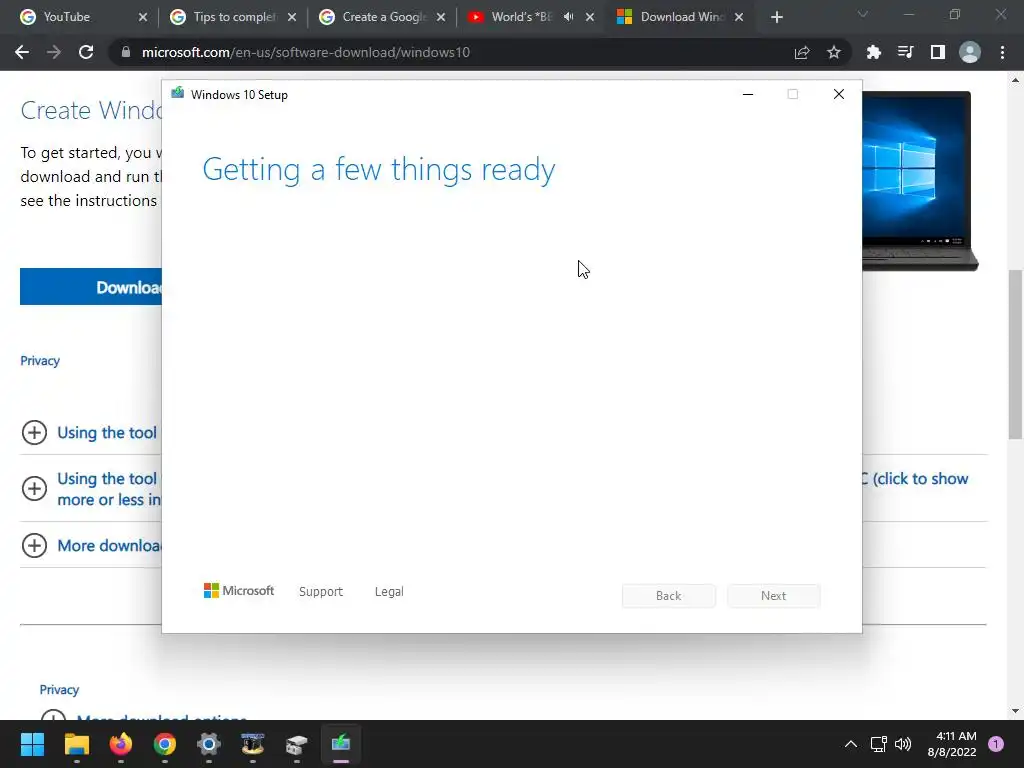1024x768 pixels.
Task: Open the Windows Start menu
Action: tap(32, 744)
